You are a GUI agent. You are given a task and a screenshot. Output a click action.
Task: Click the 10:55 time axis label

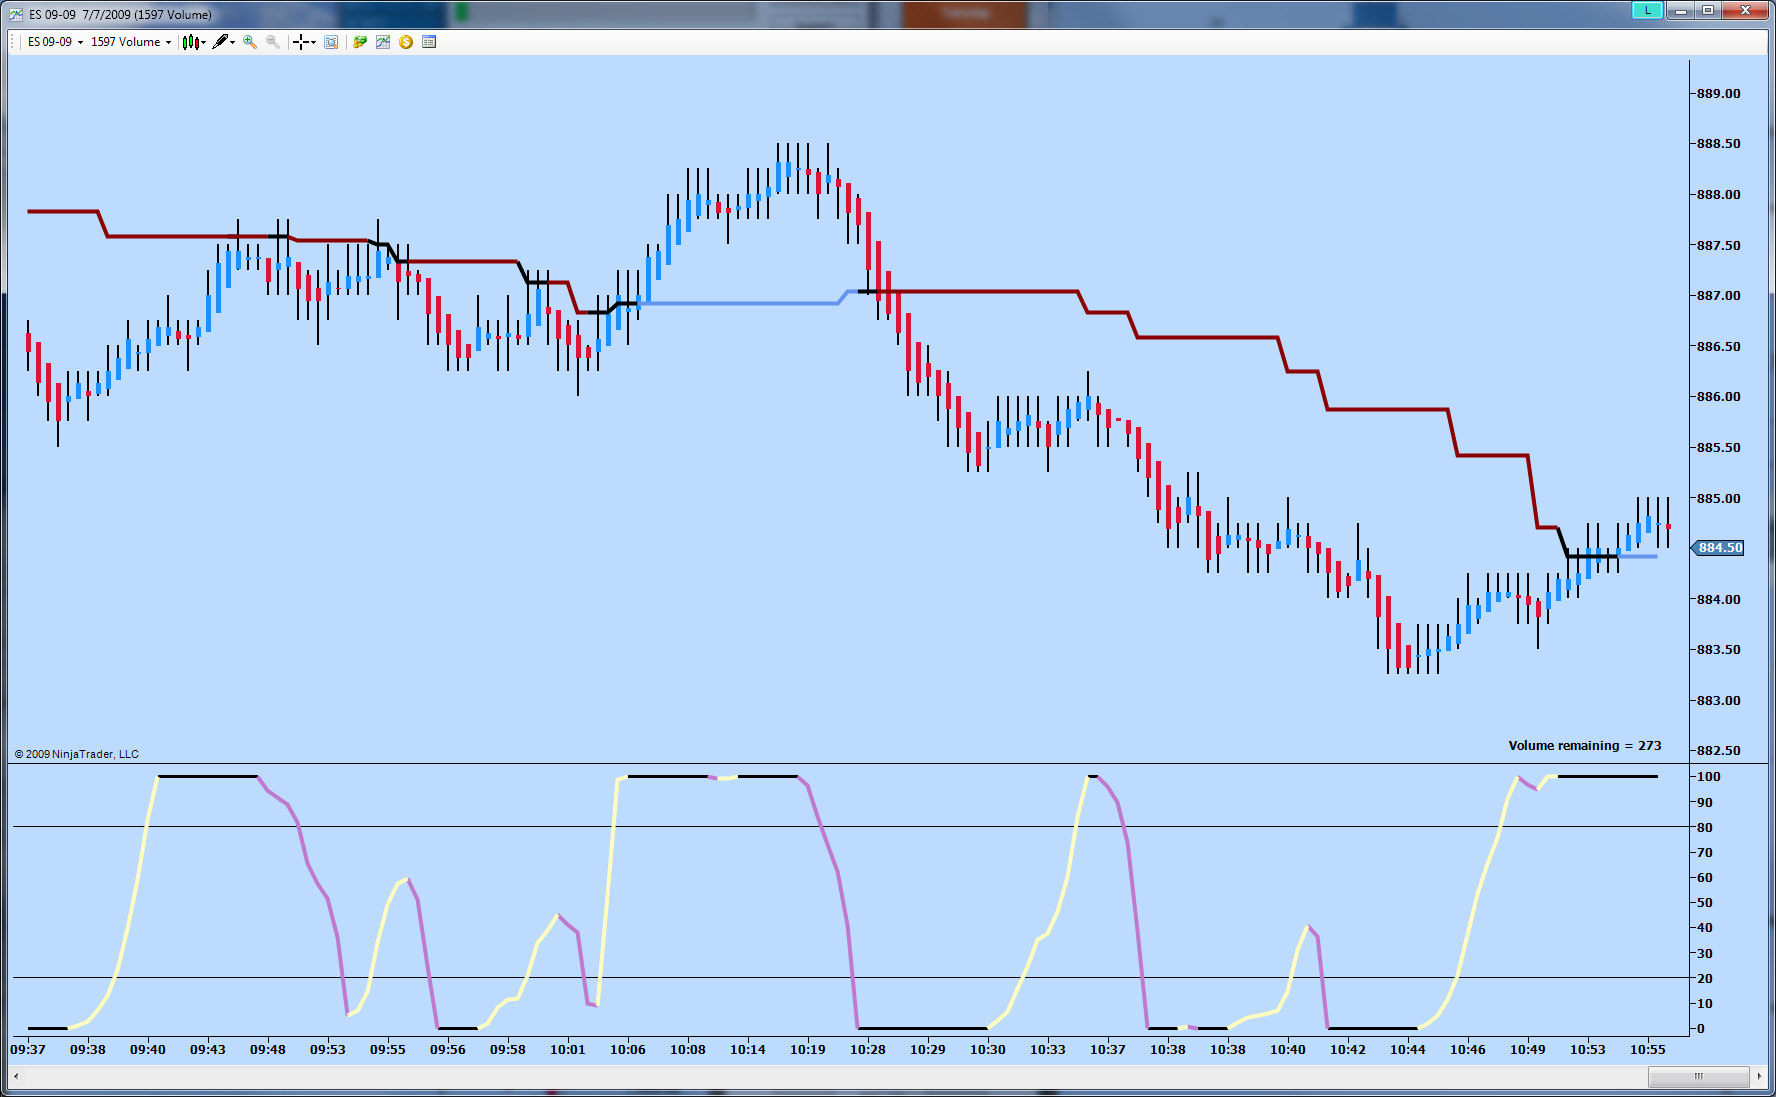click(x=1648, y=1050)
